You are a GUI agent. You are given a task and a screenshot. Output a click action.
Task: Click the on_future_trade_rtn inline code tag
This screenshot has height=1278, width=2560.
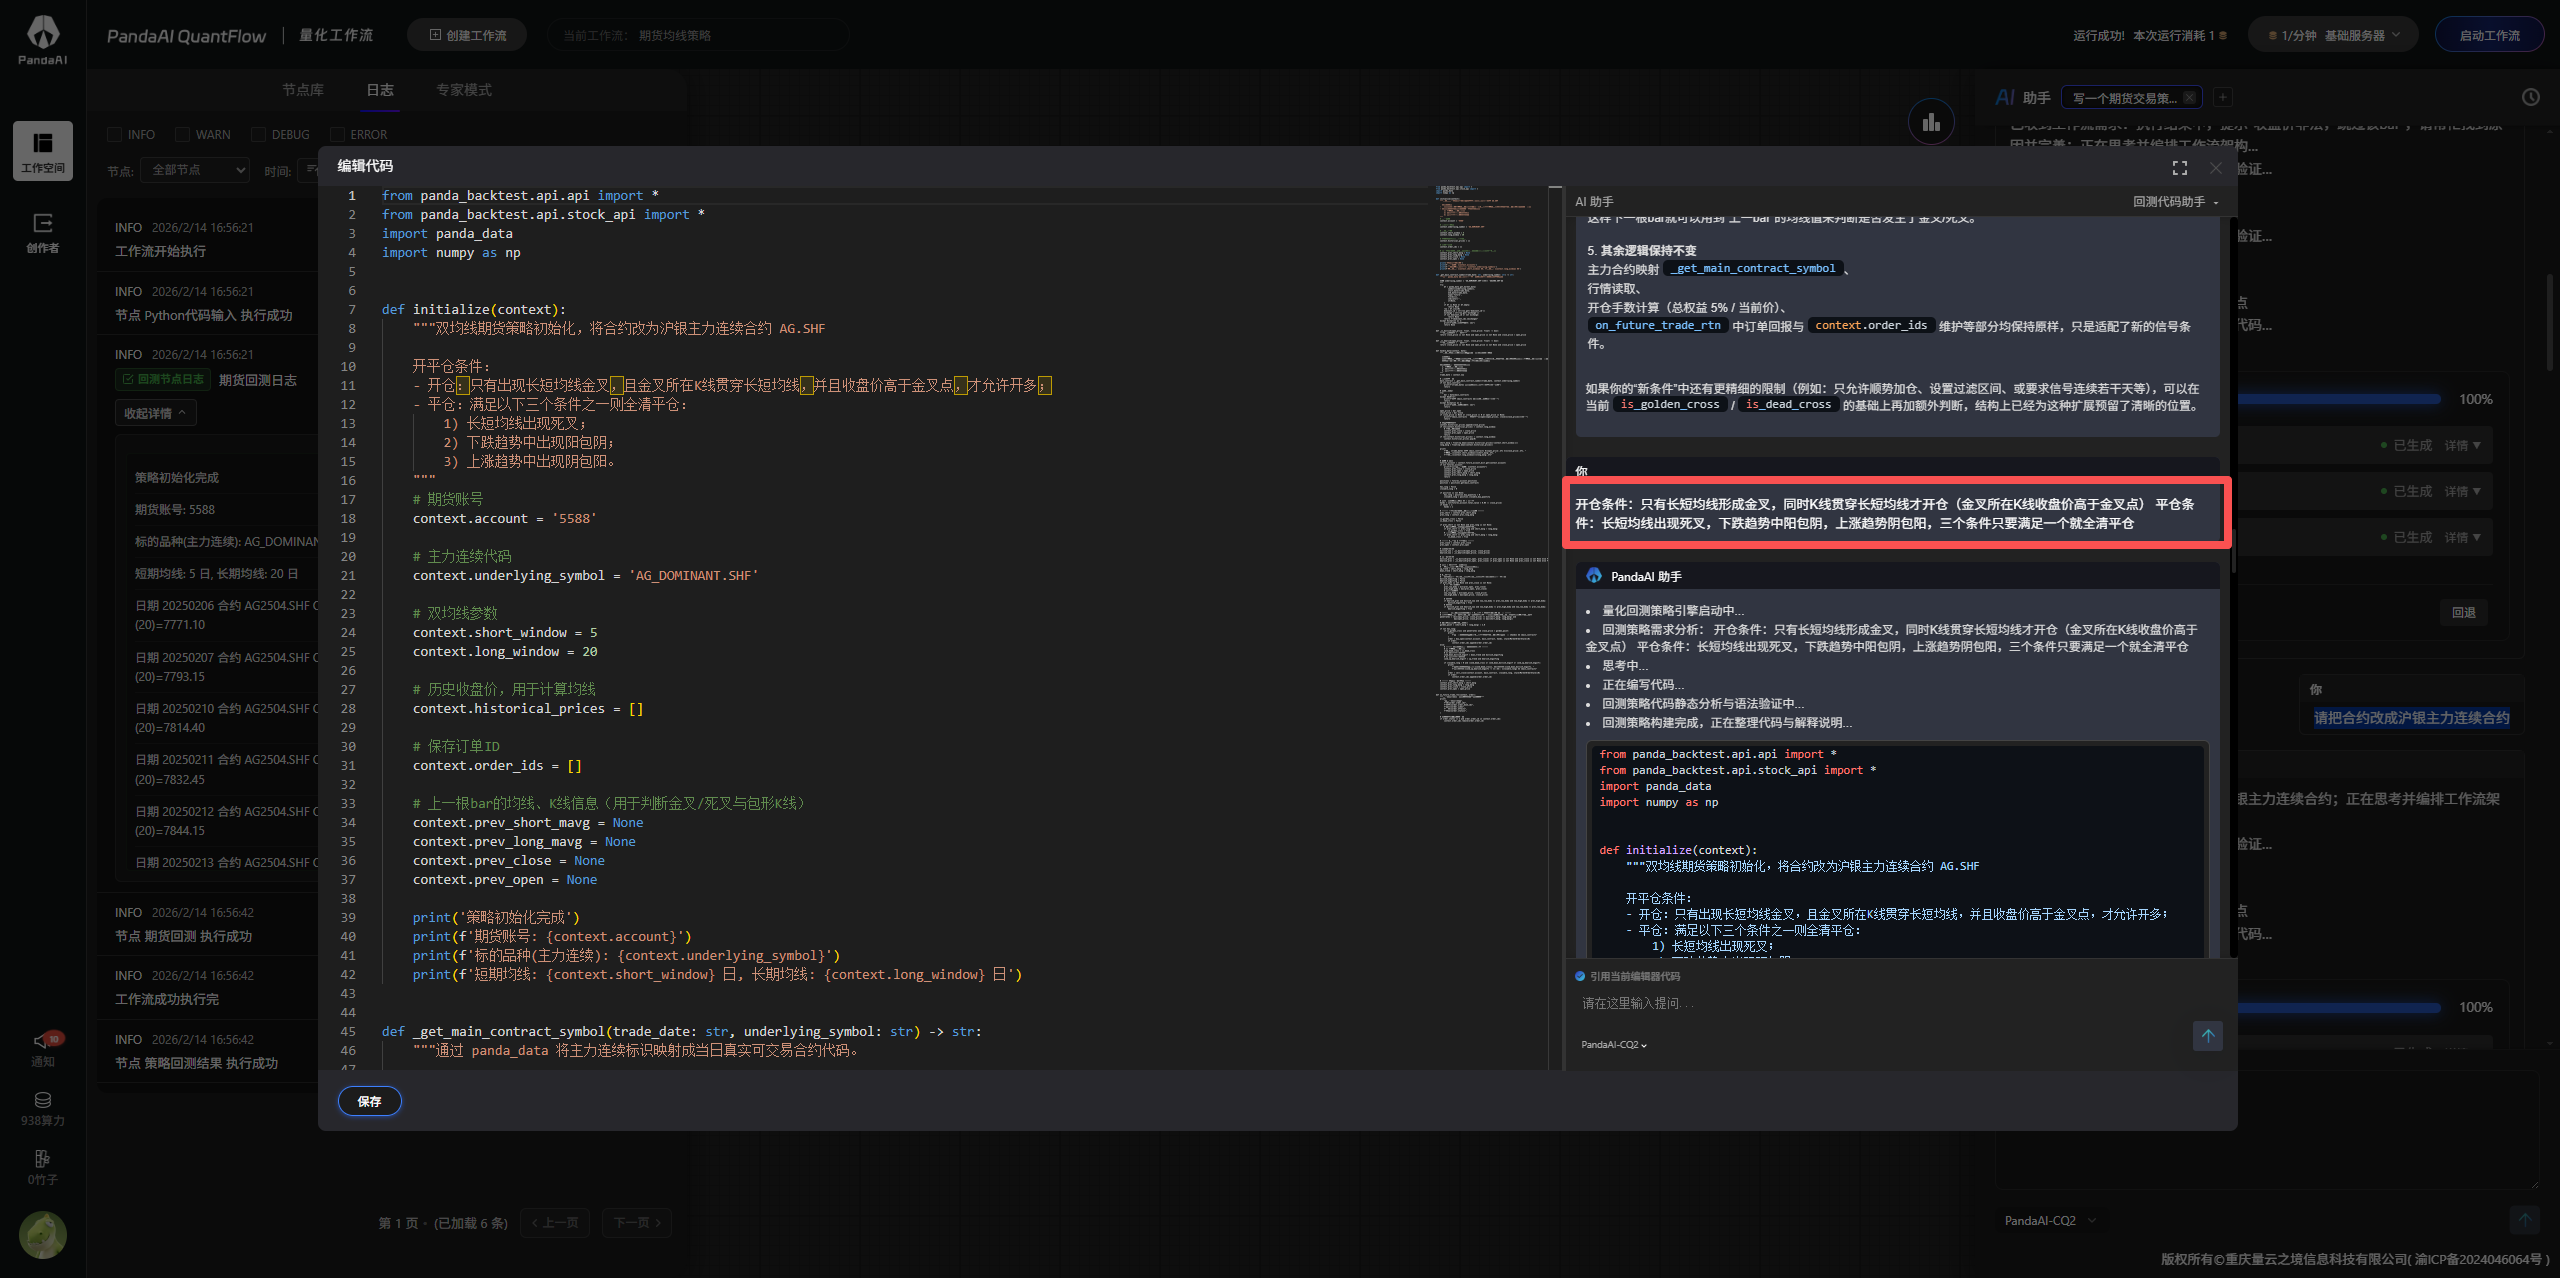1658,326
